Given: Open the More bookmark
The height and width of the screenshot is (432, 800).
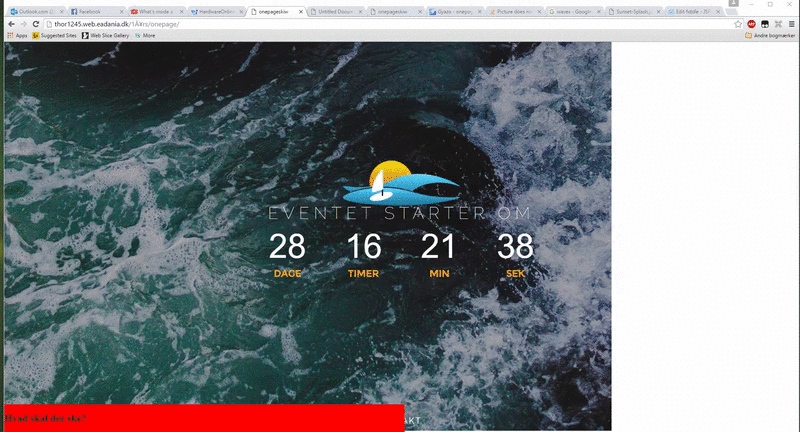Looking at the screenshot, I should coord(145,36).
